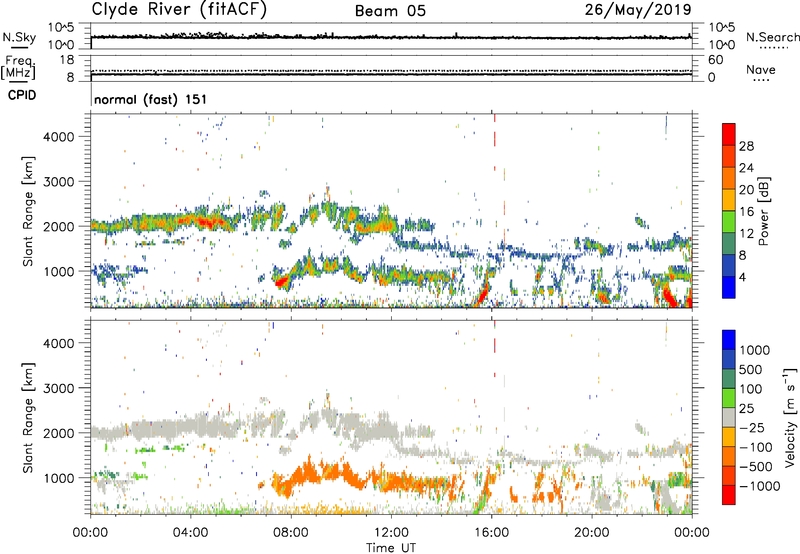
Task: Click the 'Beam 05' label
Action: [390, 11]
